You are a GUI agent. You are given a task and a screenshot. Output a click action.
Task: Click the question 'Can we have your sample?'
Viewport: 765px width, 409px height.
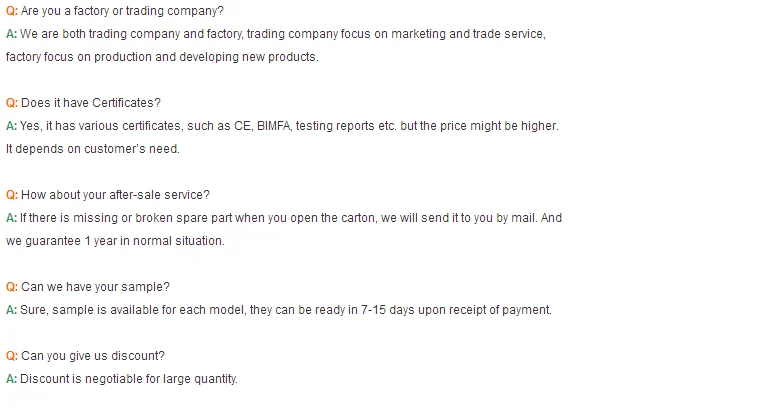95,287
